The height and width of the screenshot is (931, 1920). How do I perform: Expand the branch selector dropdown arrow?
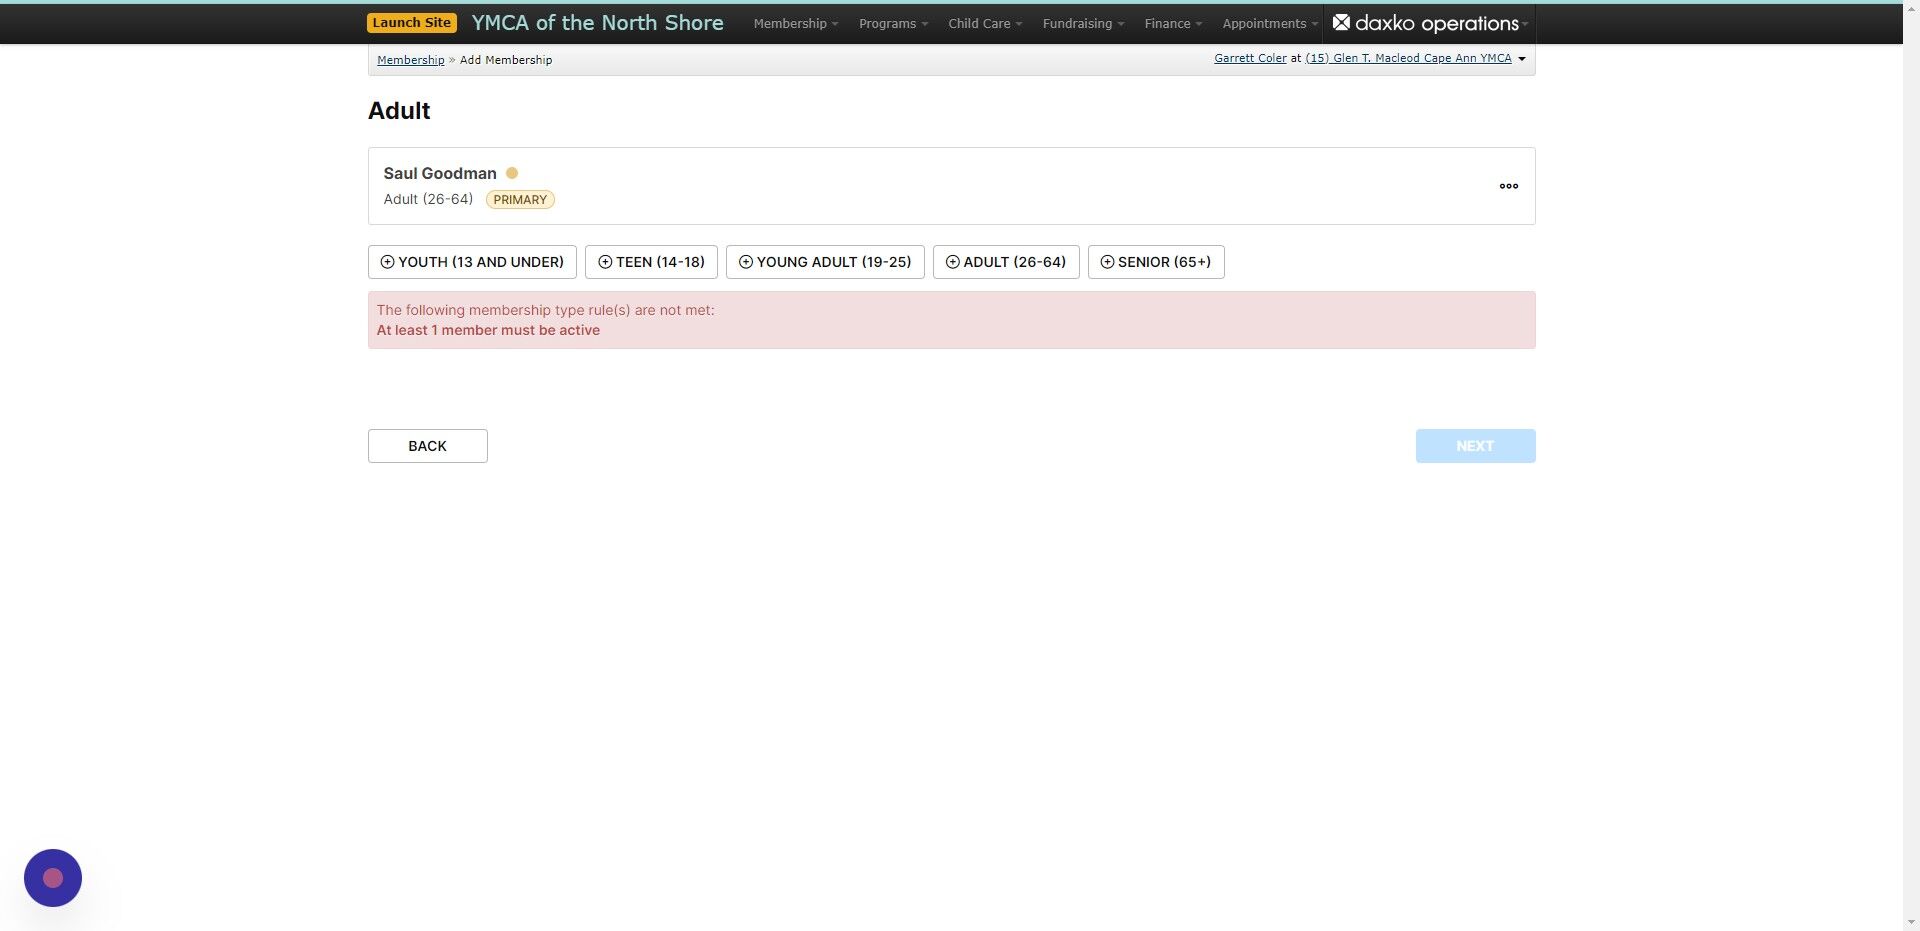pos(1522,59)
